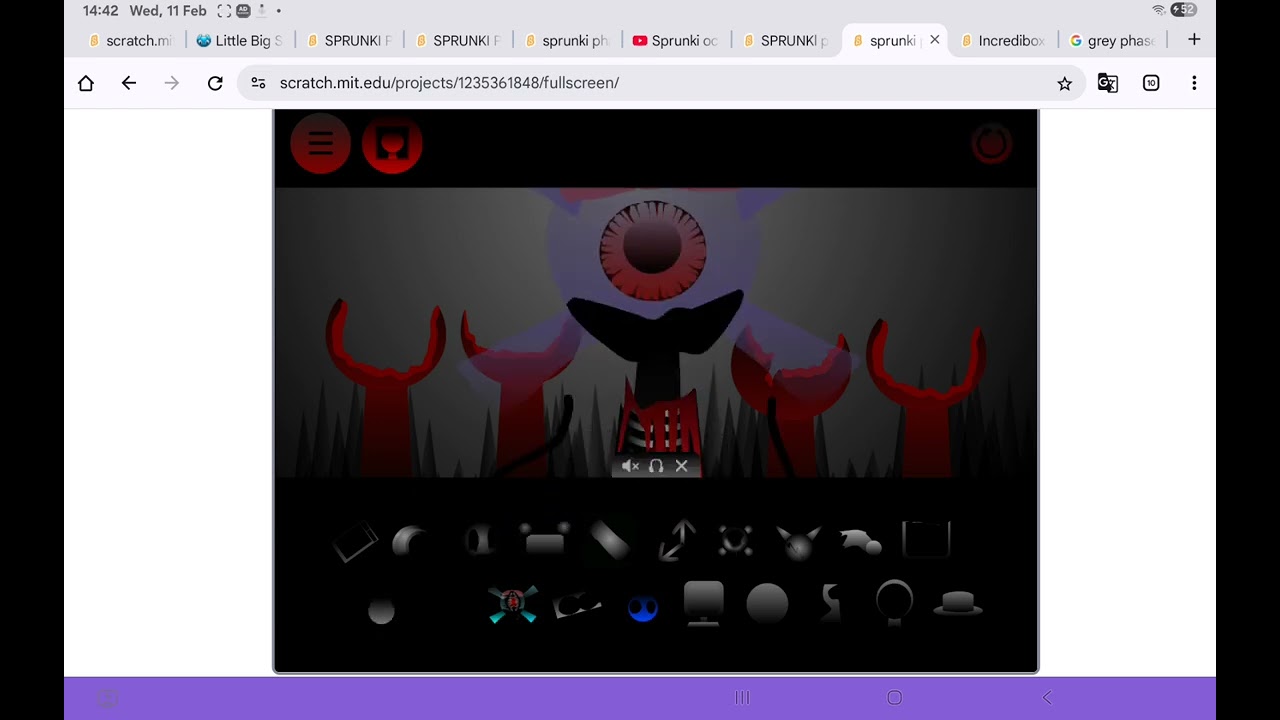Switch to the Little Big S tab
This screenshot has width=1280, height=720.
click(240, 40)
